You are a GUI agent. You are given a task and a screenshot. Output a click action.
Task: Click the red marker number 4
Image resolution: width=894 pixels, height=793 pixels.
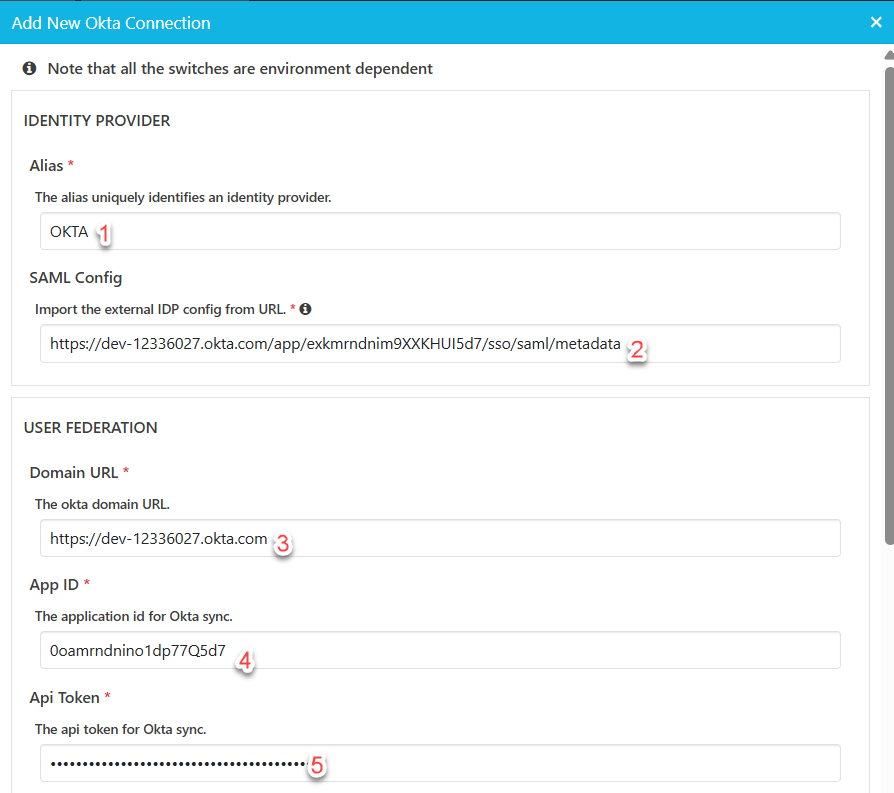[243, 660]
